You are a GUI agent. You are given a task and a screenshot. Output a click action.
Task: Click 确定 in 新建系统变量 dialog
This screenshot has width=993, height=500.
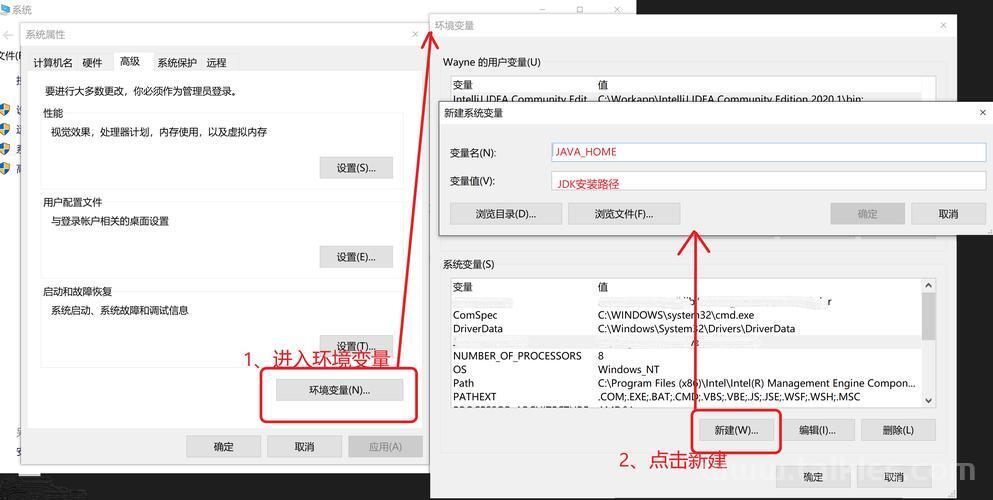(x=868, y=214)
